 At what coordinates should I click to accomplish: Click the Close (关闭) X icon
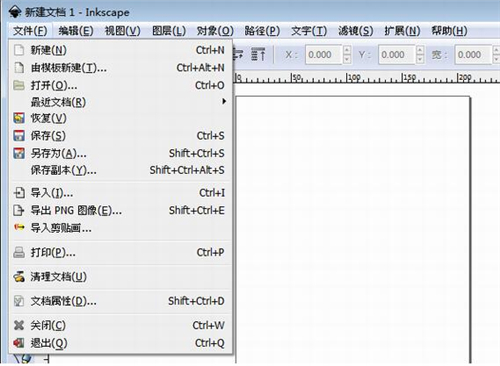point(19,325)
